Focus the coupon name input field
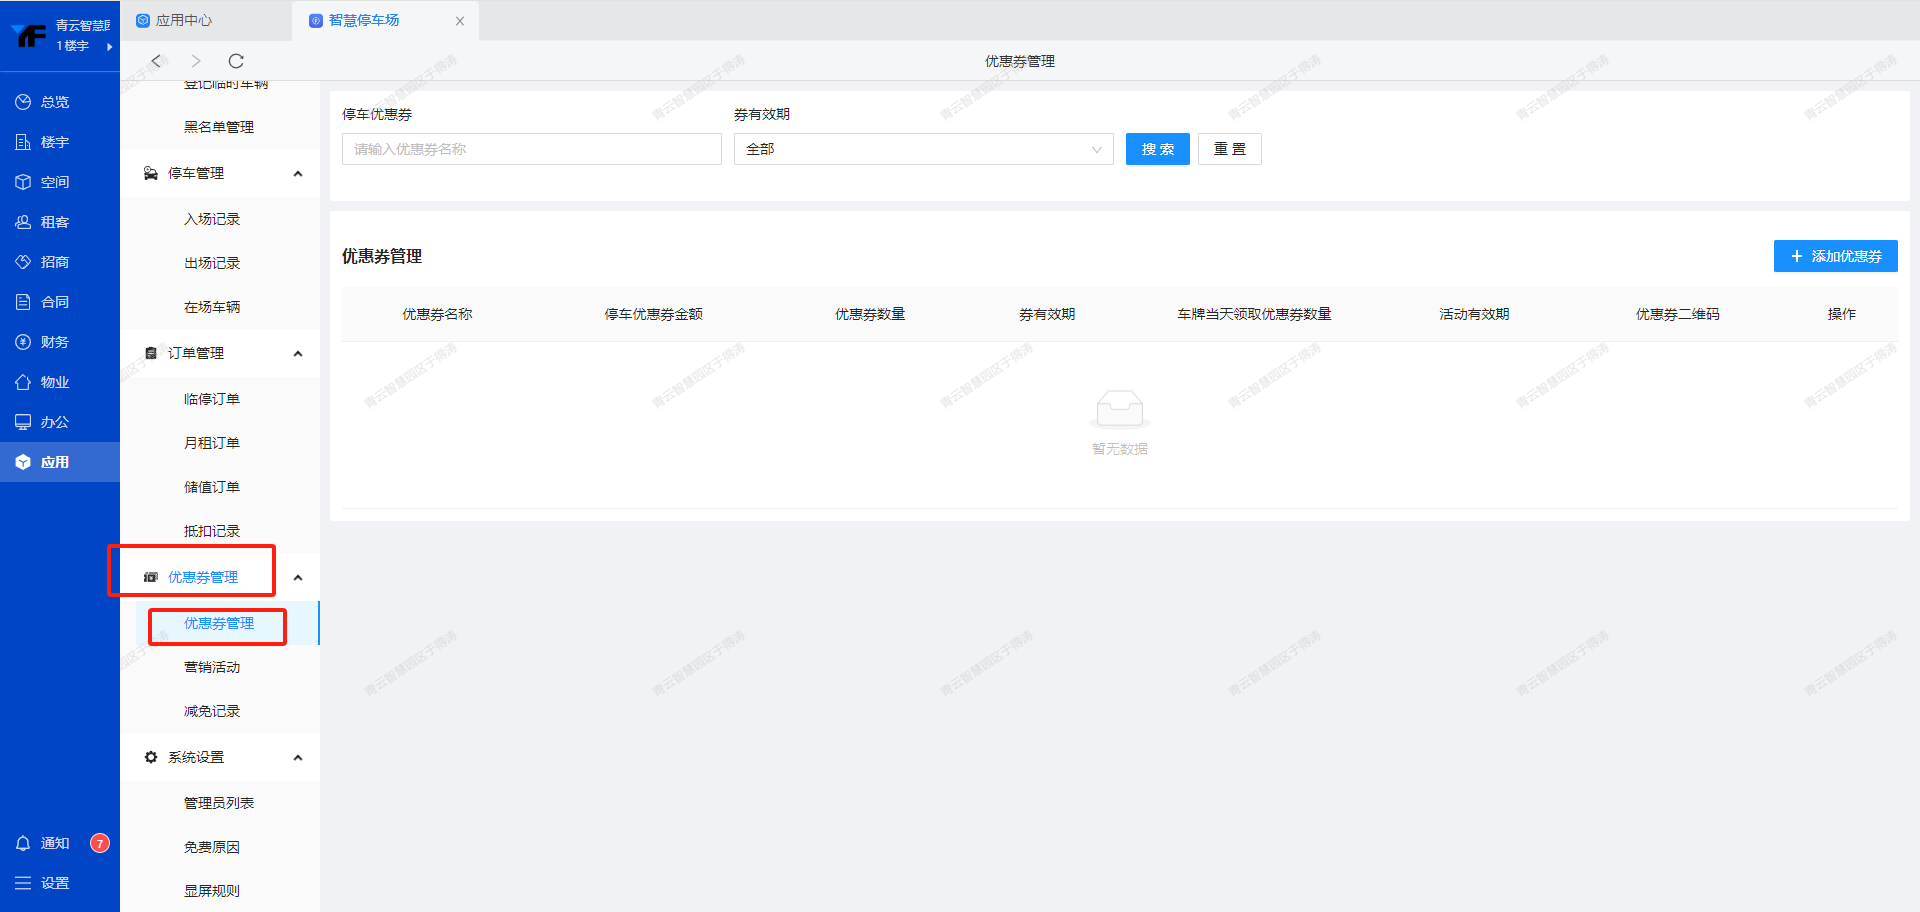Viewport: 1920px width, 912px height. click(531, 149)
